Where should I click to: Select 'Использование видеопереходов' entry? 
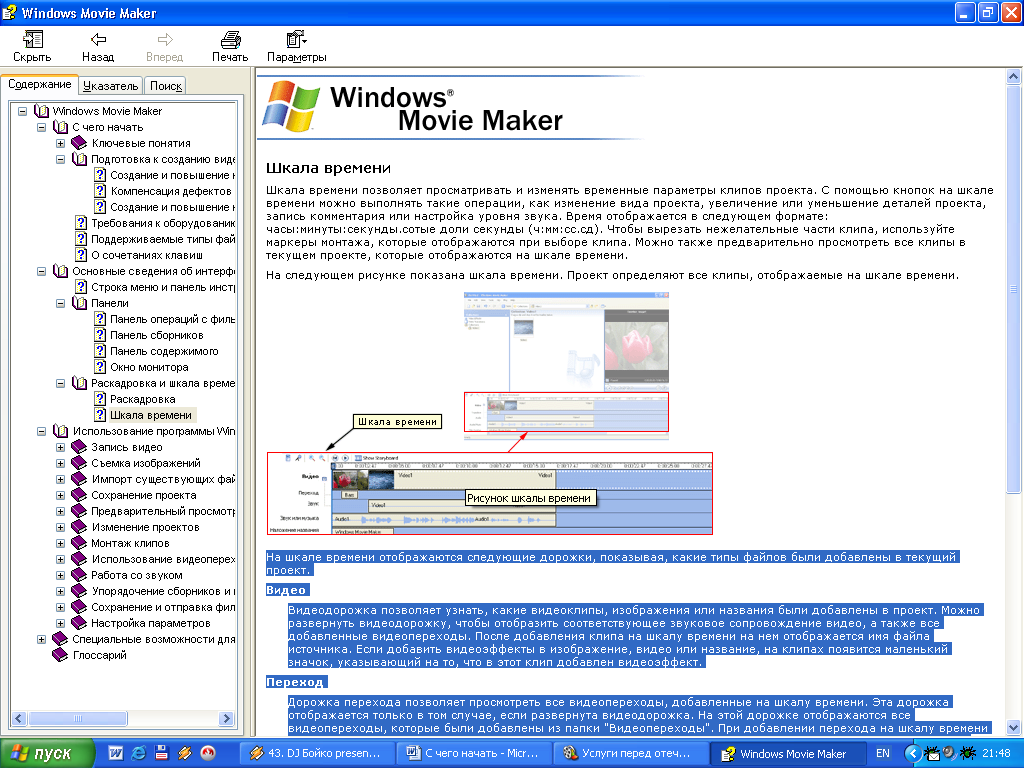(163, 559)
